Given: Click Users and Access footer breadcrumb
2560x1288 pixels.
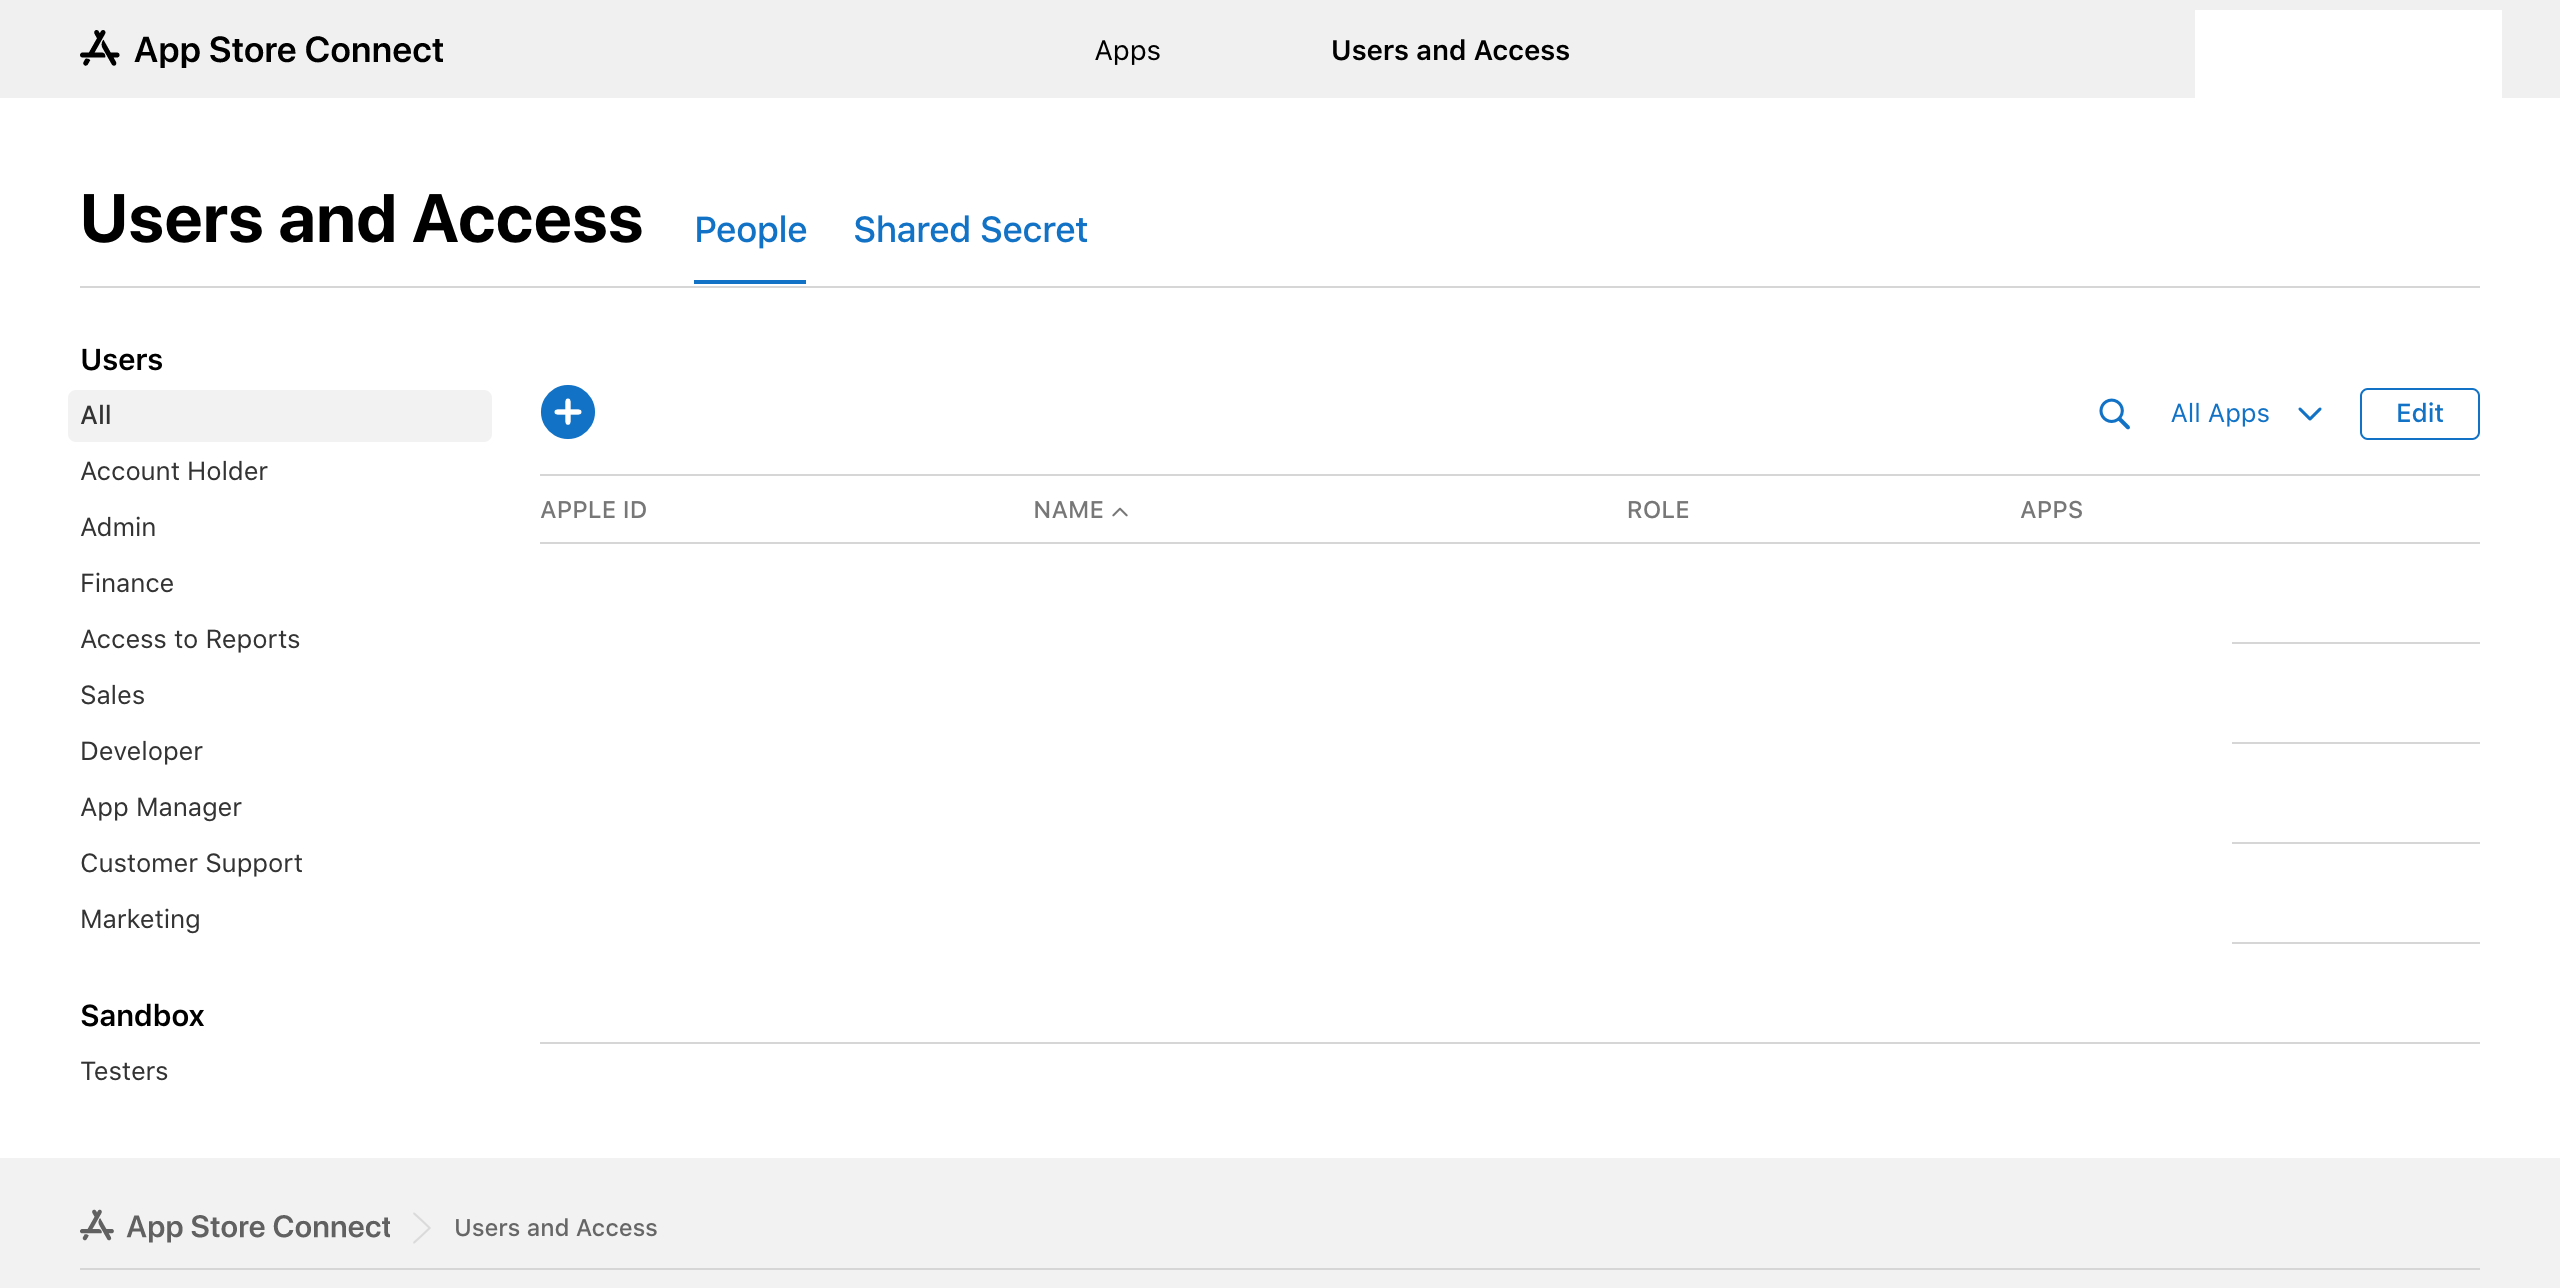Looking at the screenshot, I should click(556, 1227).
